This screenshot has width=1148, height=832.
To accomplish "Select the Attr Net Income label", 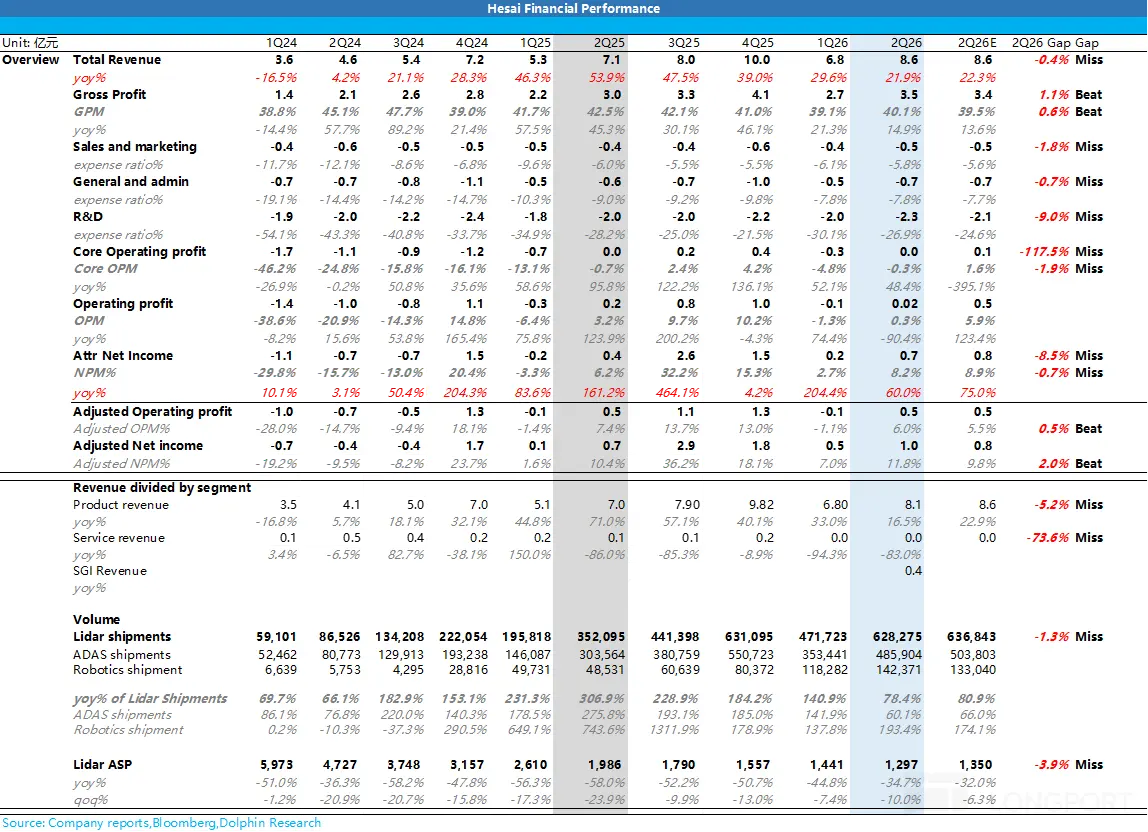I will (123, 356).
